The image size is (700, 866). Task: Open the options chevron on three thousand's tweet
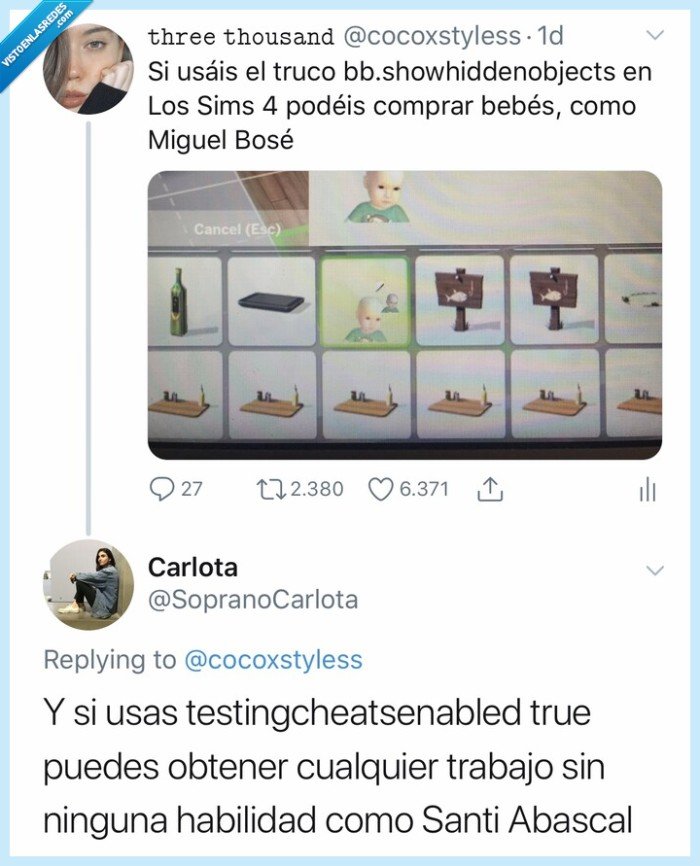click(656, 35)
